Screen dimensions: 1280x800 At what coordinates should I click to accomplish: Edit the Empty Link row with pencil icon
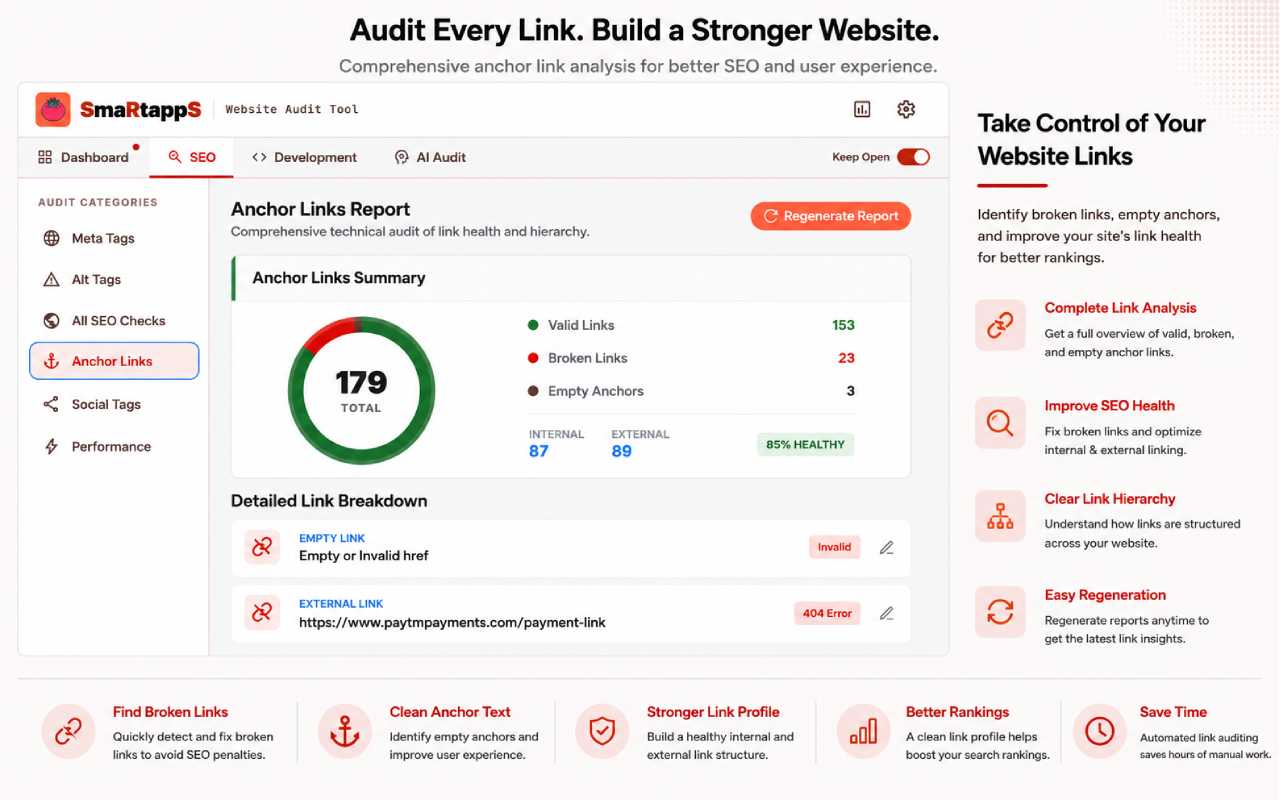[886, 547]
